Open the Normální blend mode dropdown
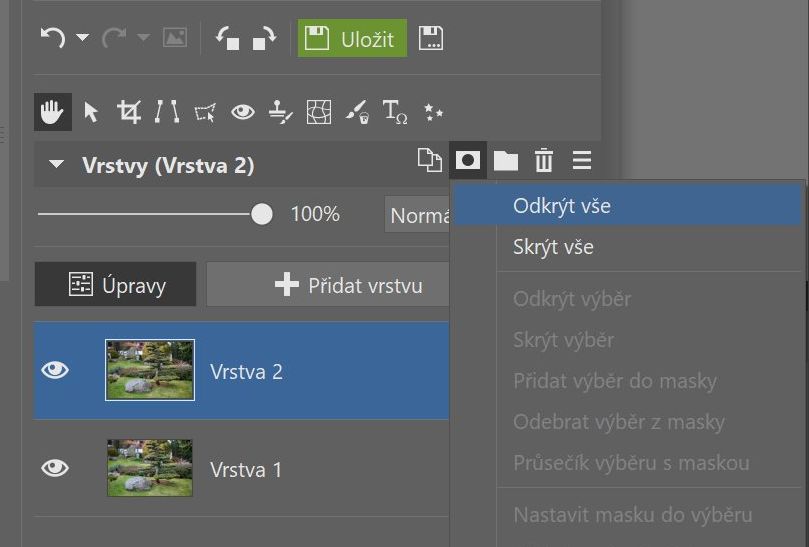The height and width of the screenshot is (547, 809). 417,215
